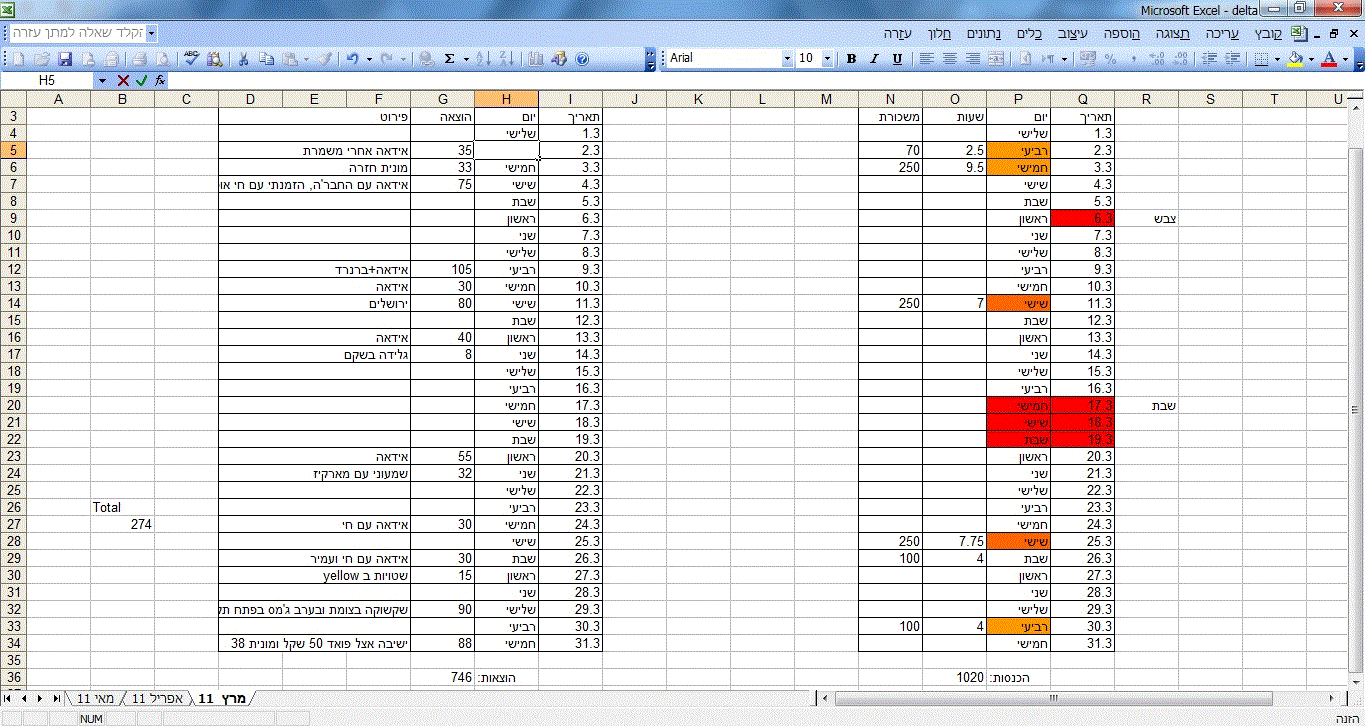This screenshot has height=726, width=1368.
Task: Click the Save floppy disk icon
Action: (65, 59)
